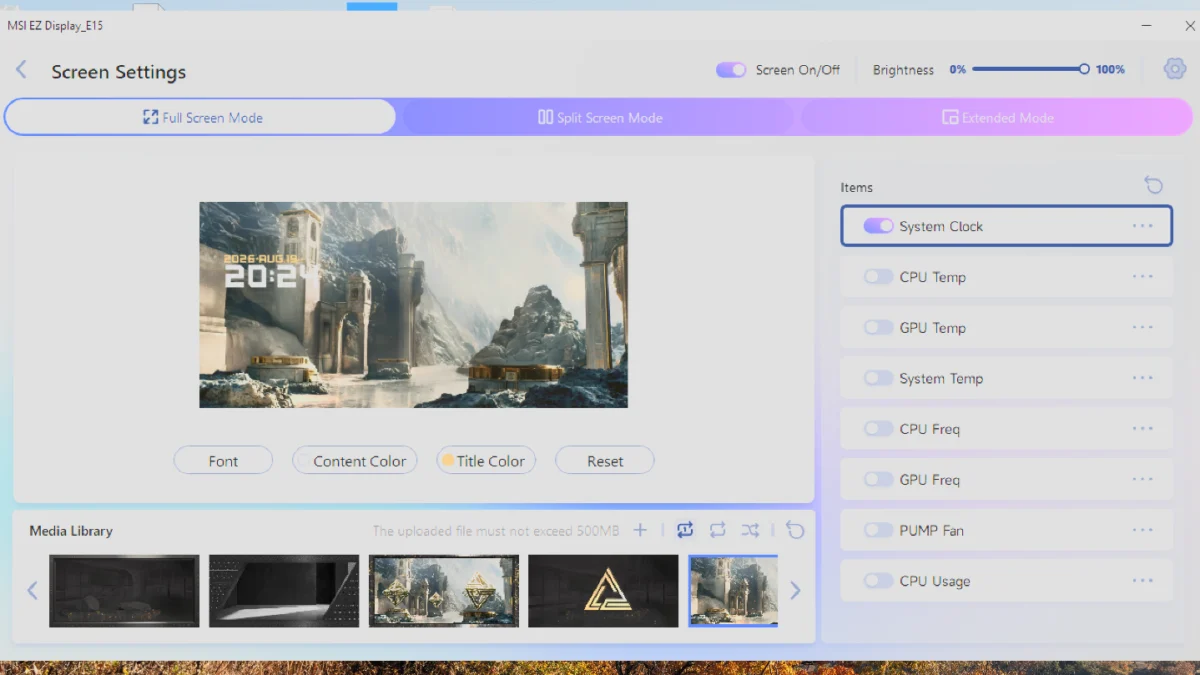This screenshot has width=1200, height=675.
Task: Enable the PUMP Fan toggle
Action: pos(878,530)
